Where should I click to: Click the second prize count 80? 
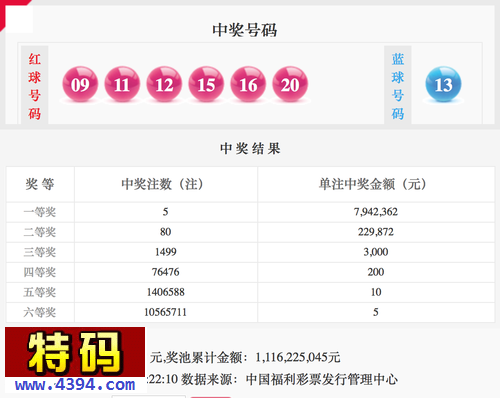[x=165, y=232]
